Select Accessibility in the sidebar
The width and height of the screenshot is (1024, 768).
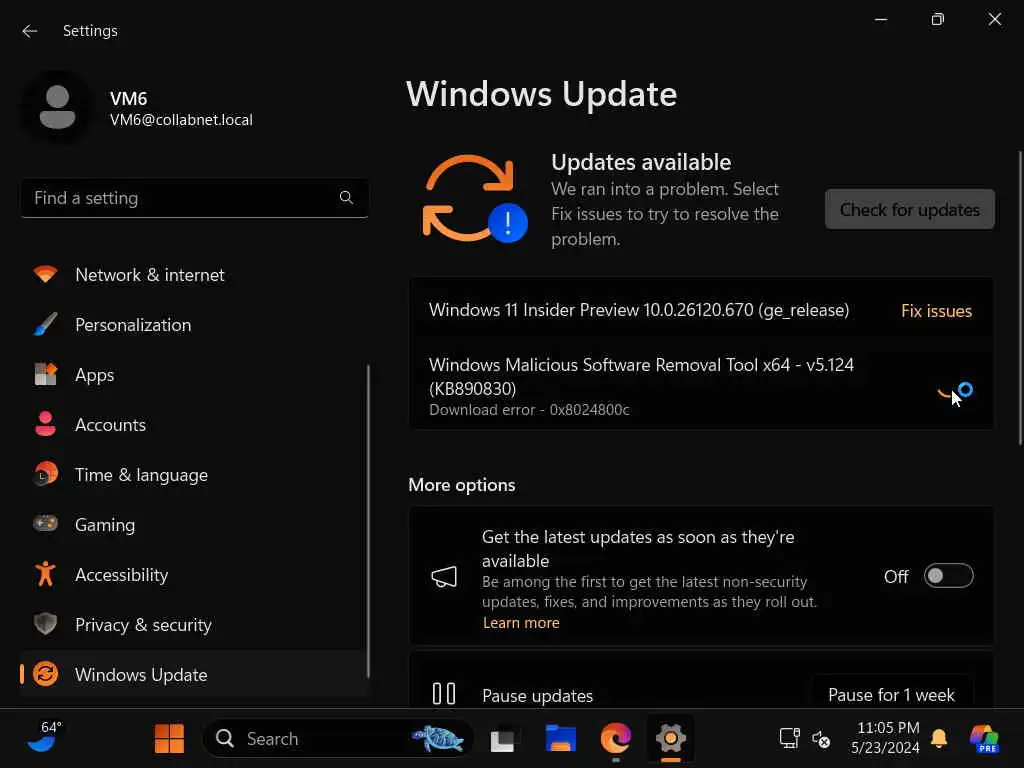195,575
